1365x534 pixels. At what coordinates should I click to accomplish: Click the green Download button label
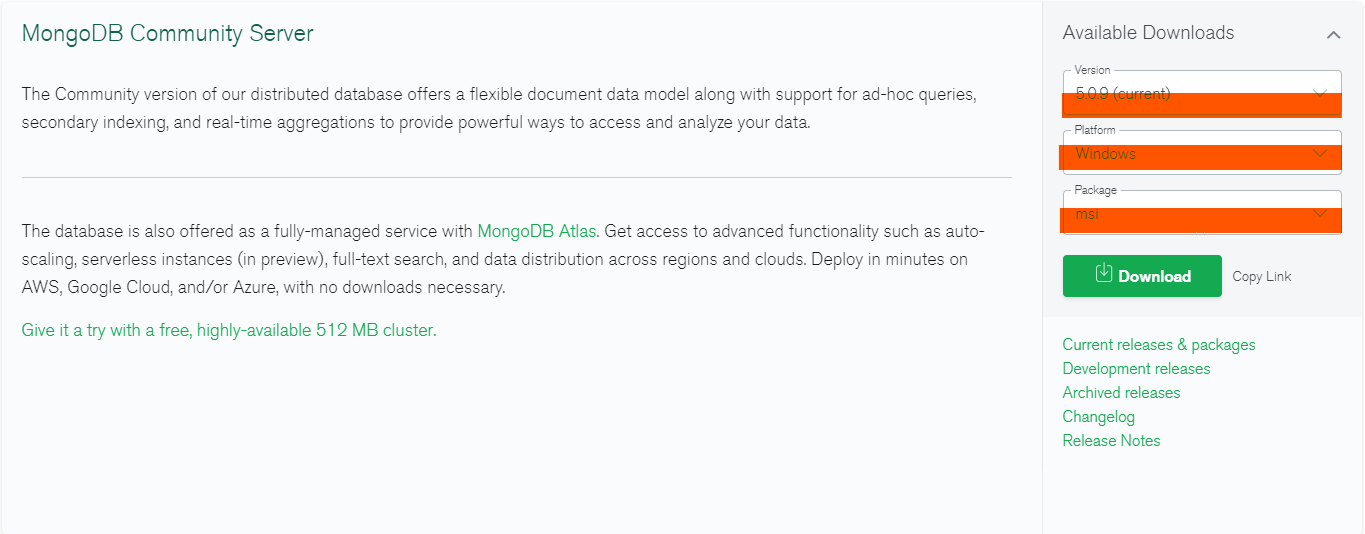point(1154,276)
